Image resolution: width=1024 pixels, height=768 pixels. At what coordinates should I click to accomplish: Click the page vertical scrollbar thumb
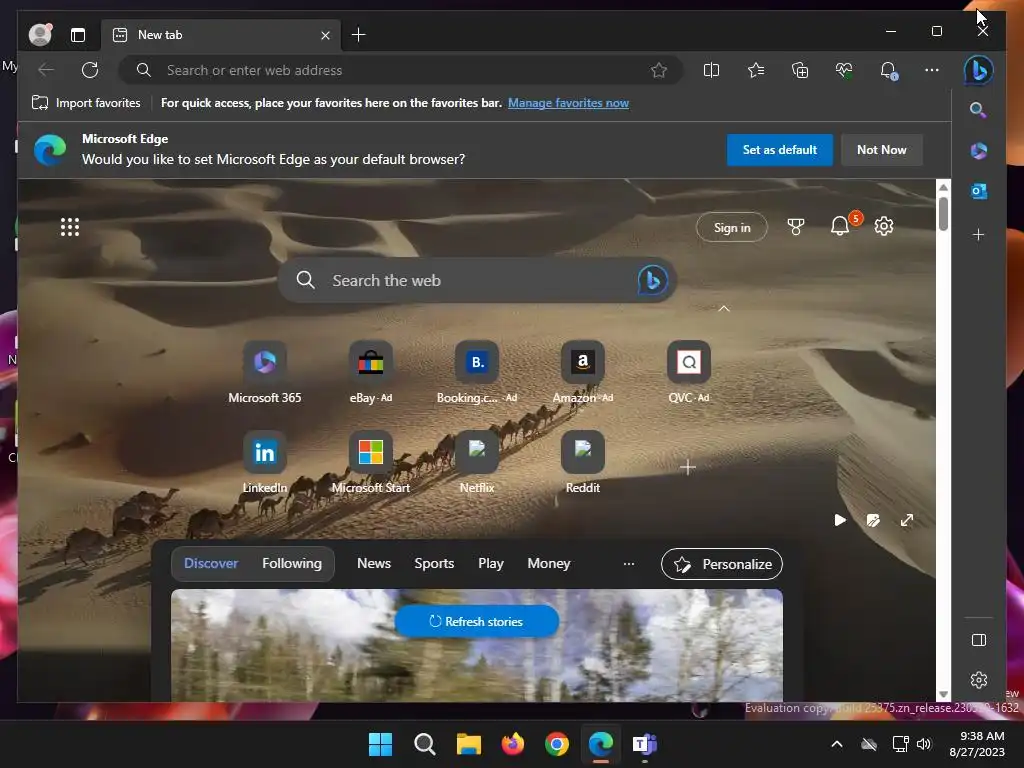(x=943, y=214)
